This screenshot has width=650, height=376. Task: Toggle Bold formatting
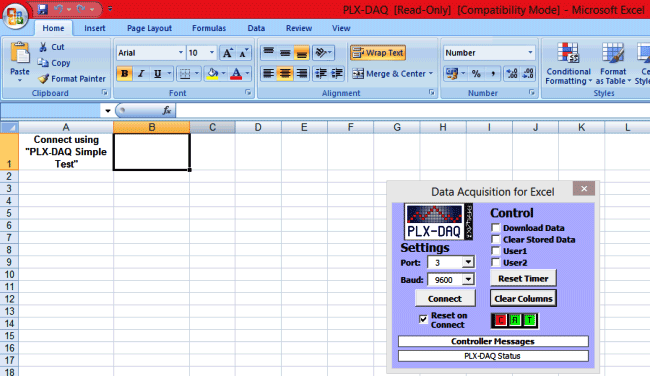pos(124,74)
